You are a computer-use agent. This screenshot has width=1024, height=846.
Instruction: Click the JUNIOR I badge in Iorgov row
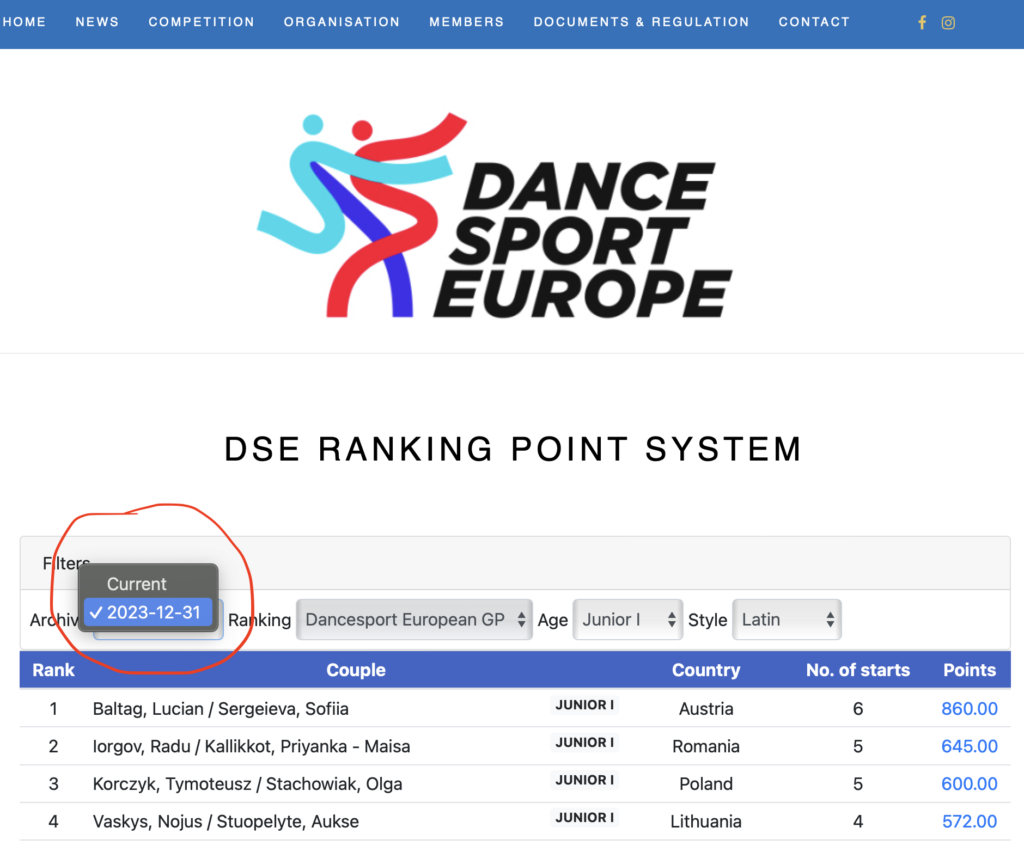point(584,743)
